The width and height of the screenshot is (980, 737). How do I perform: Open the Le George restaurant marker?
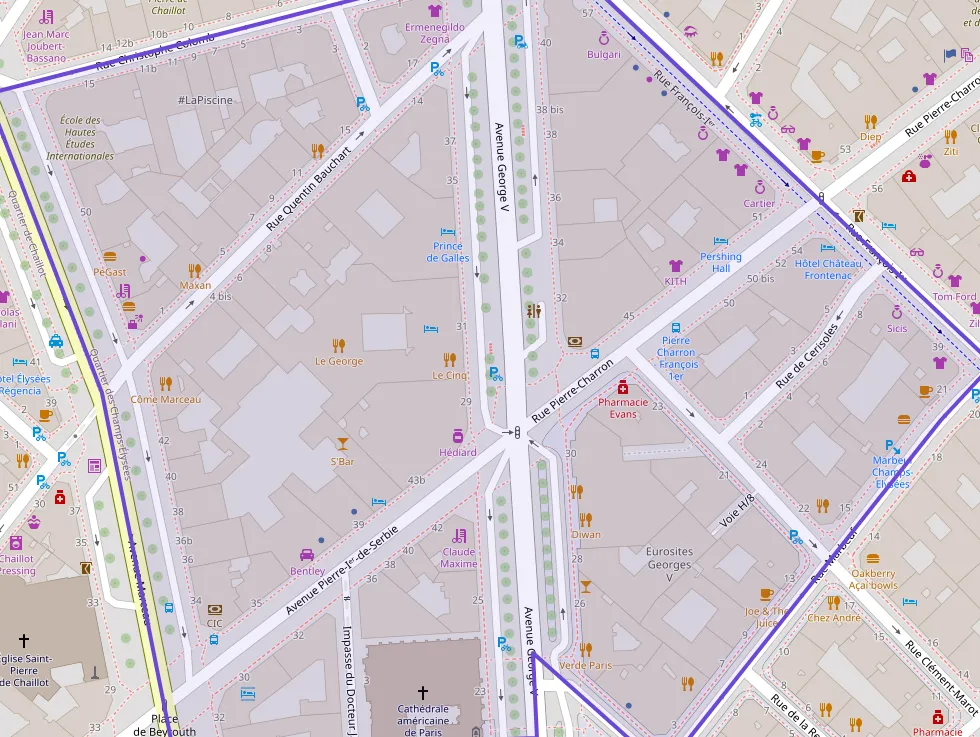[x=339, y=345]
